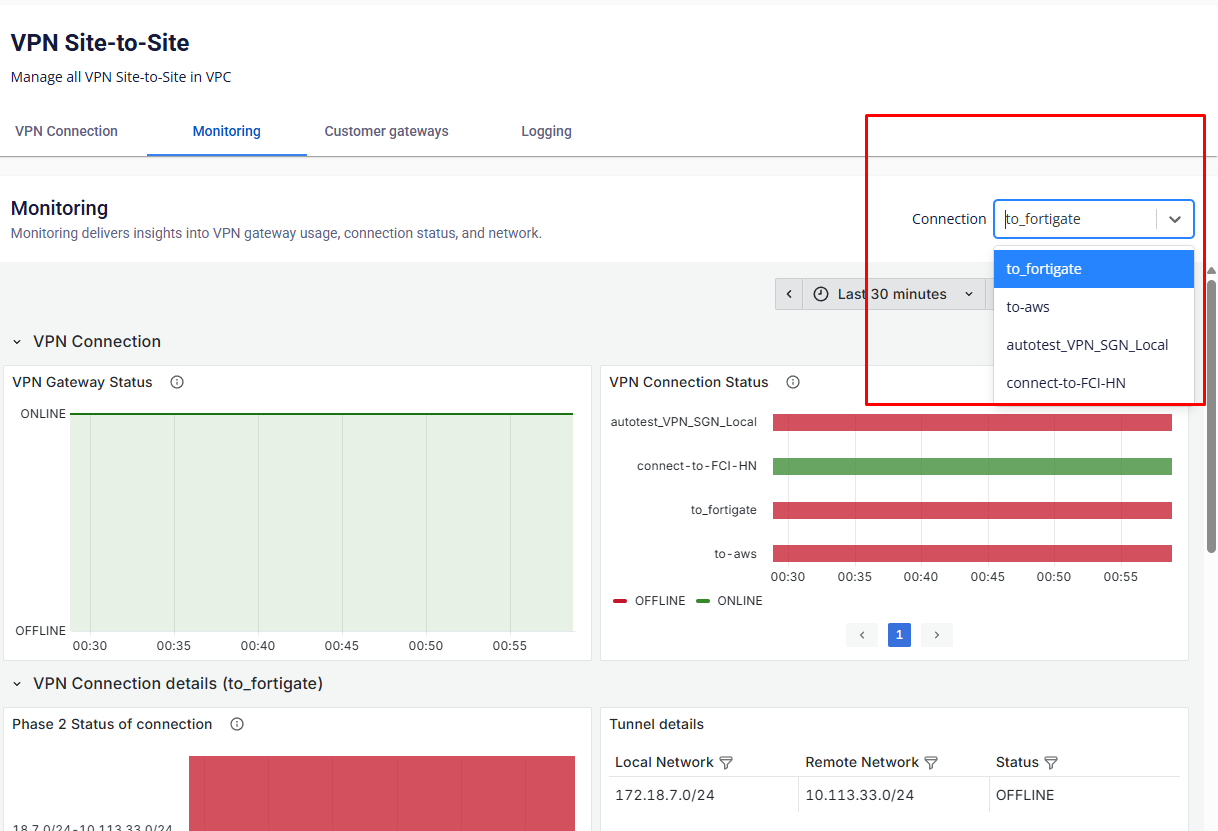Toggle the OFFLINE legend series
The image size is (1218, 831).
pyautogui.click(x=649, y=601)
